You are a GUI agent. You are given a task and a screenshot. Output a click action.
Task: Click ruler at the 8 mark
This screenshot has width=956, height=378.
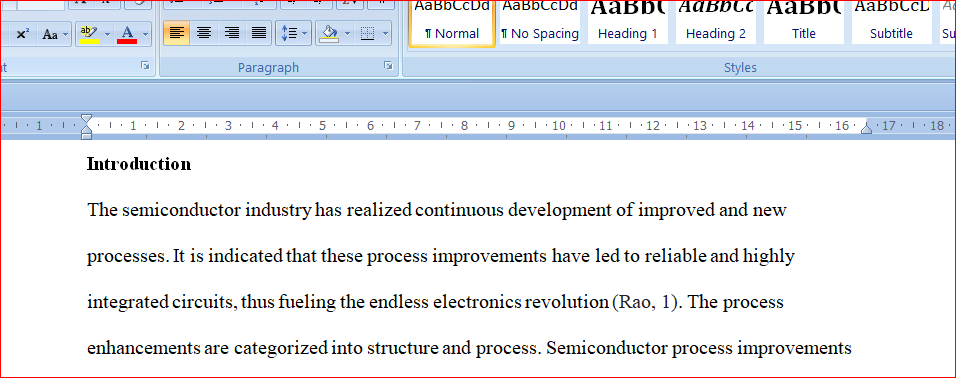(464, 126)
